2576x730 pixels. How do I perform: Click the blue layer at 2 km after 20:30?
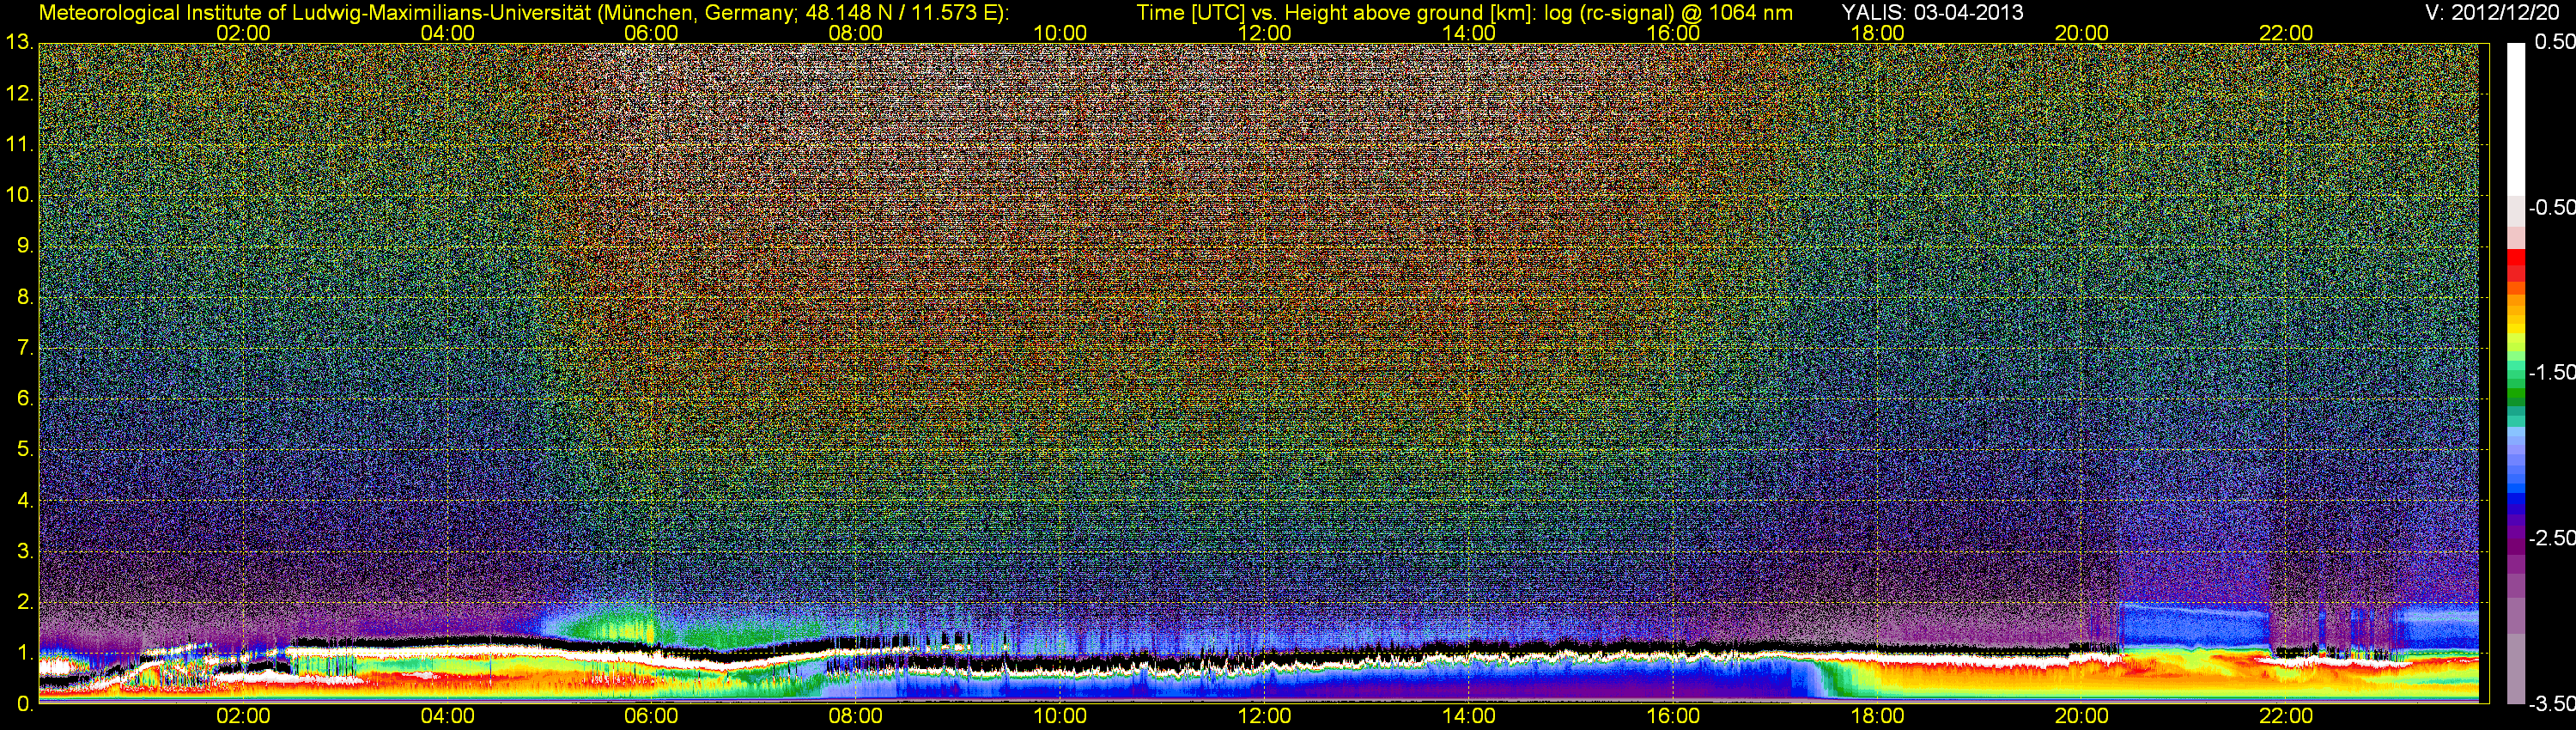[2195, 625]
